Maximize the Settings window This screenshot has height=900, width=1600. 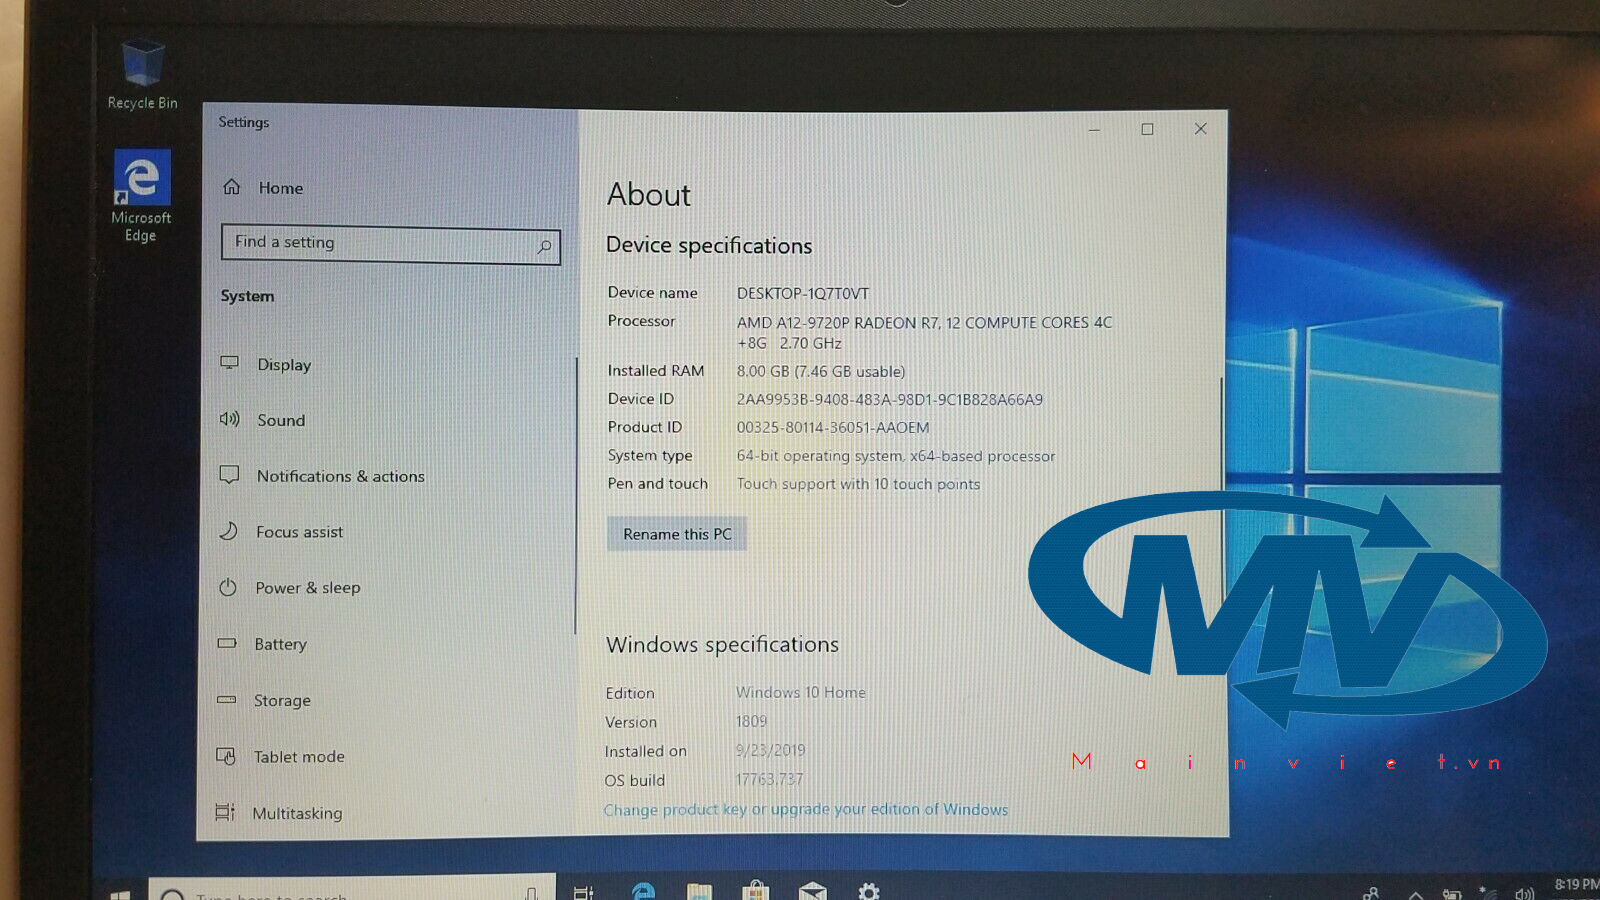(x=1147, y=129)
